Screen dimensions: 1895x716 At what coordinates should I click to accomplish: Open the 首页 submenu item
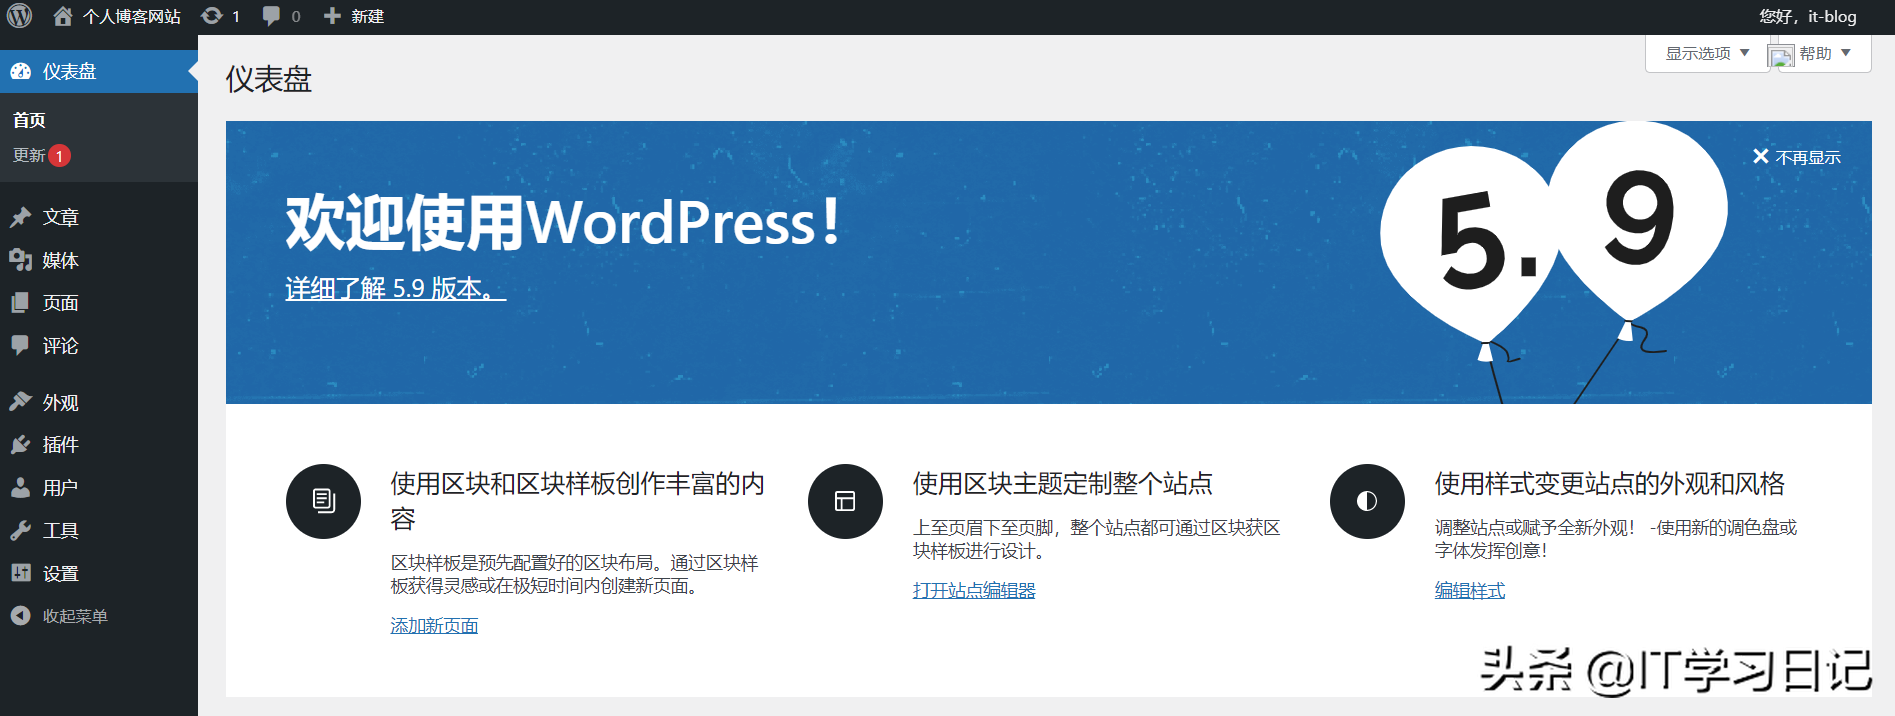[x=29, y=120]
